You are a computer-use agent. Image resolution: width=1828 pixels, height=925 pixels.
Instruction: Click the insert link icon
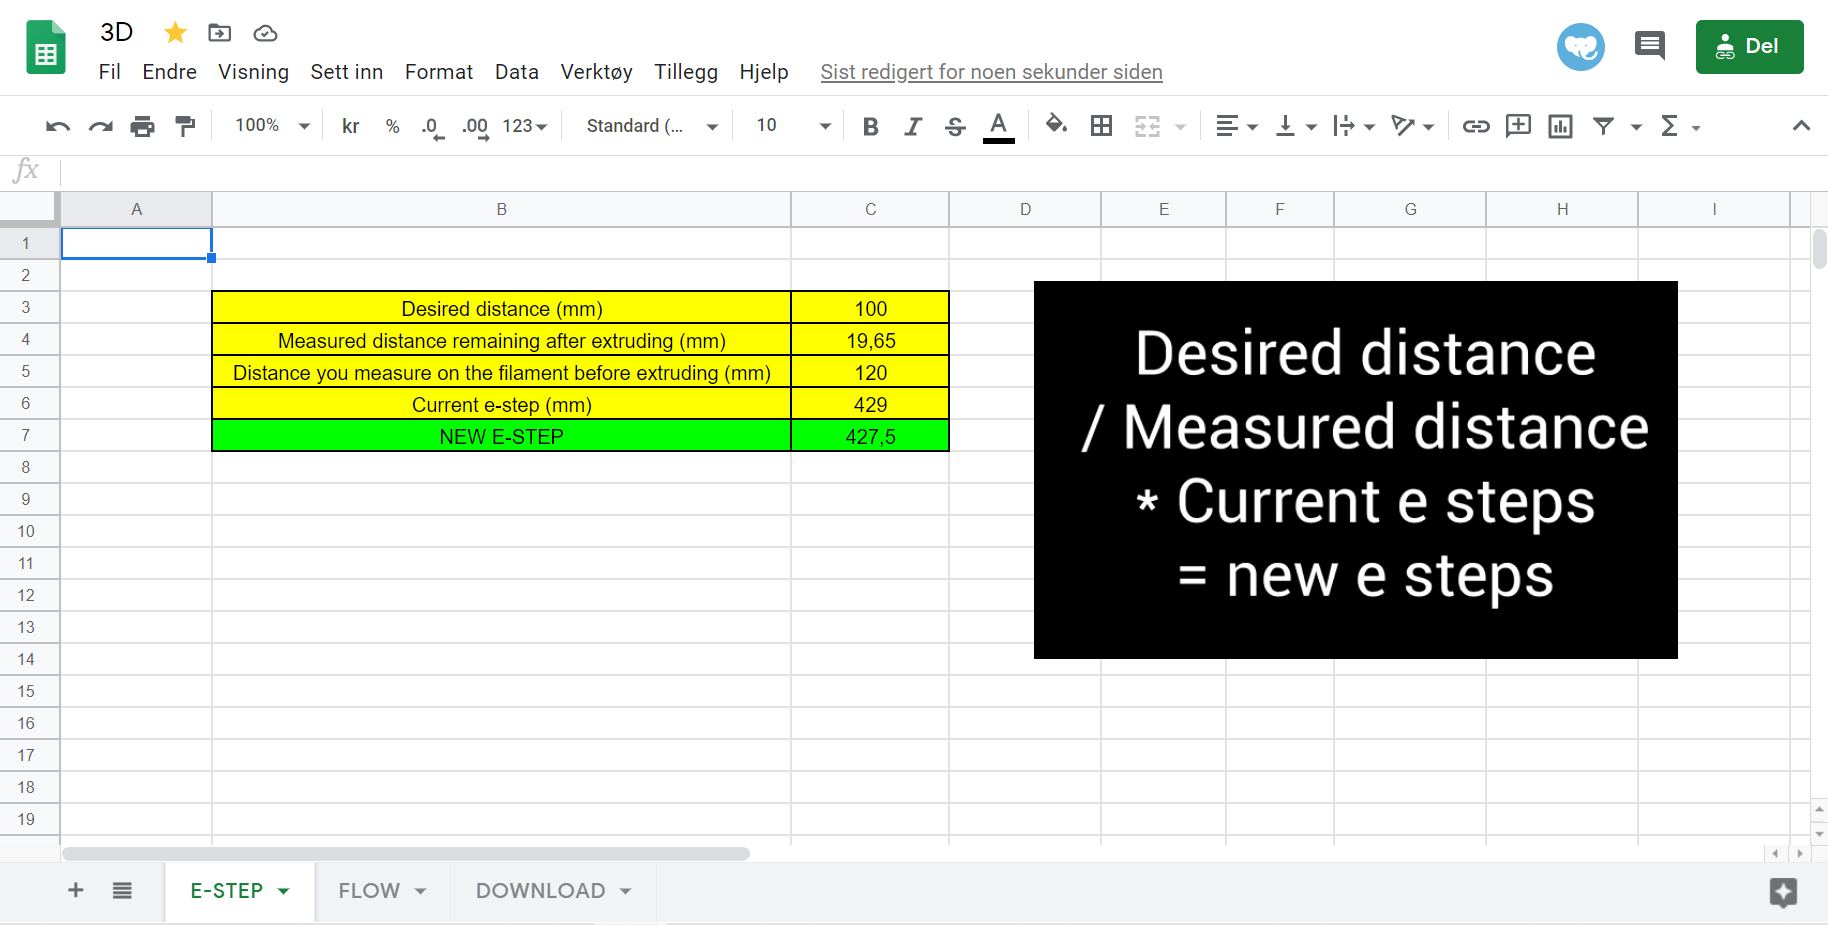tap(1476, 126)
